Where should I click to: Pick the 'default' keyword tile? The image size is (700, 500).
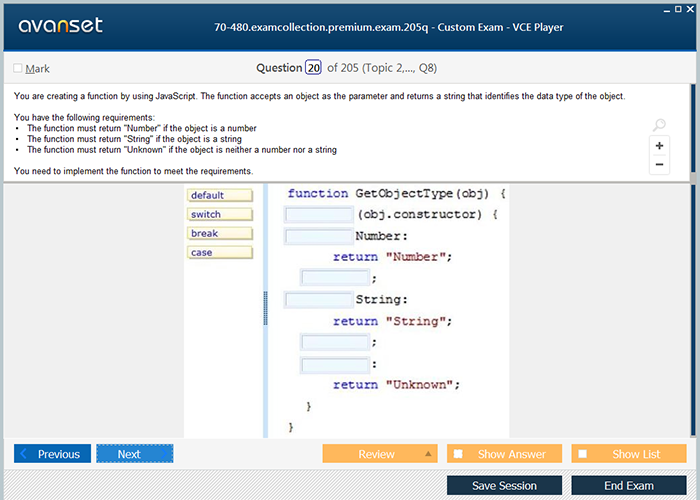[220, 195]
